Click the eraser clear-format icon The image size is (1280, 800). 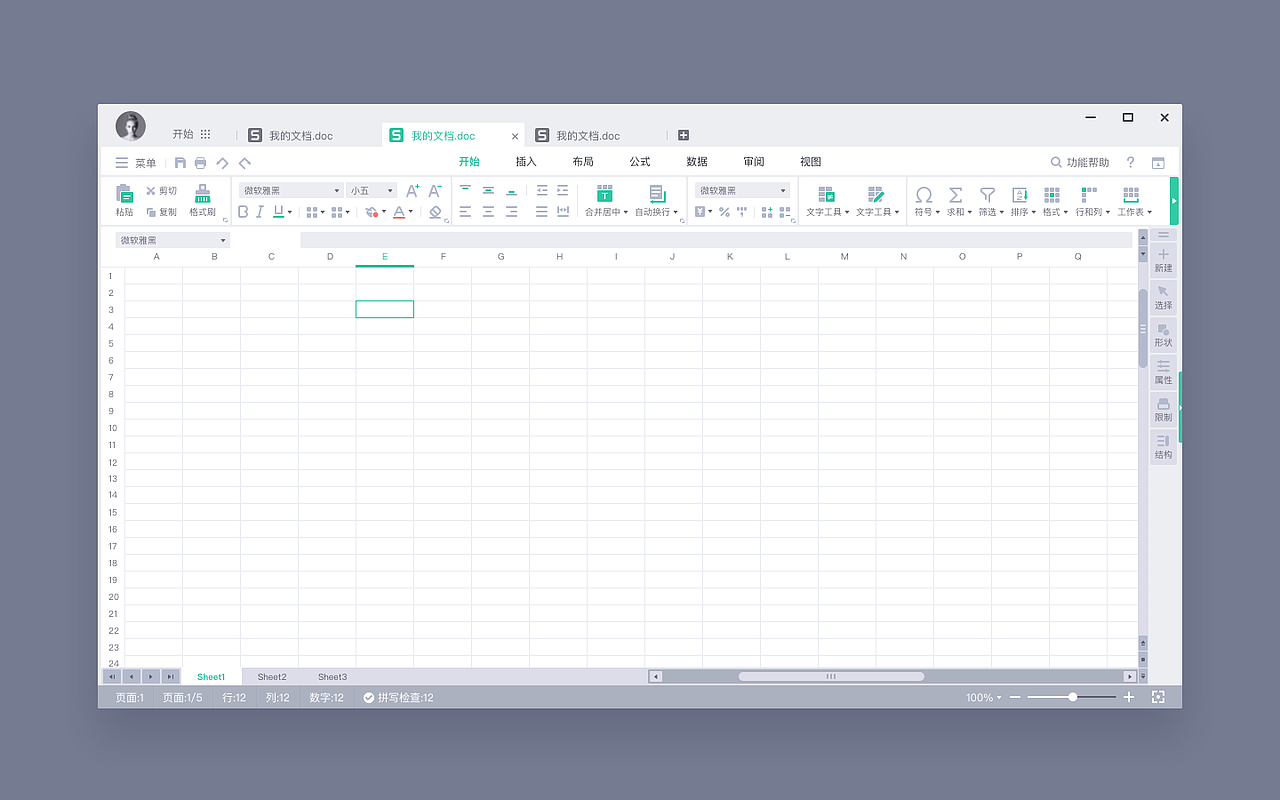pos(435,212)
